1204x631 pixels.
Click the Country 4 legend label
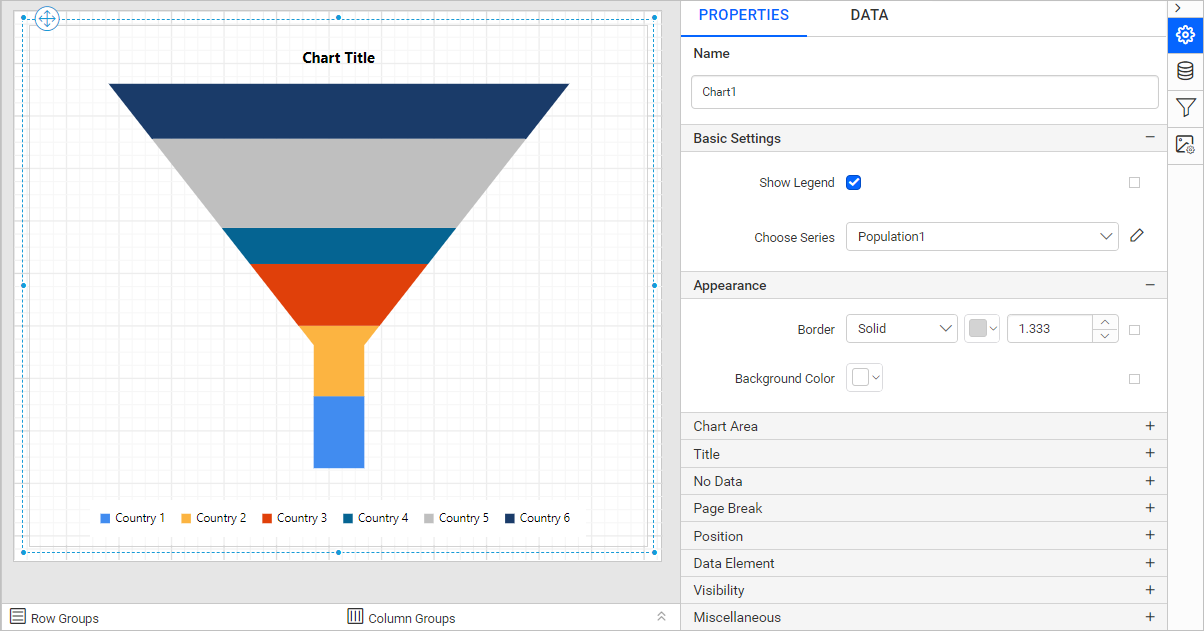point(383,518)
